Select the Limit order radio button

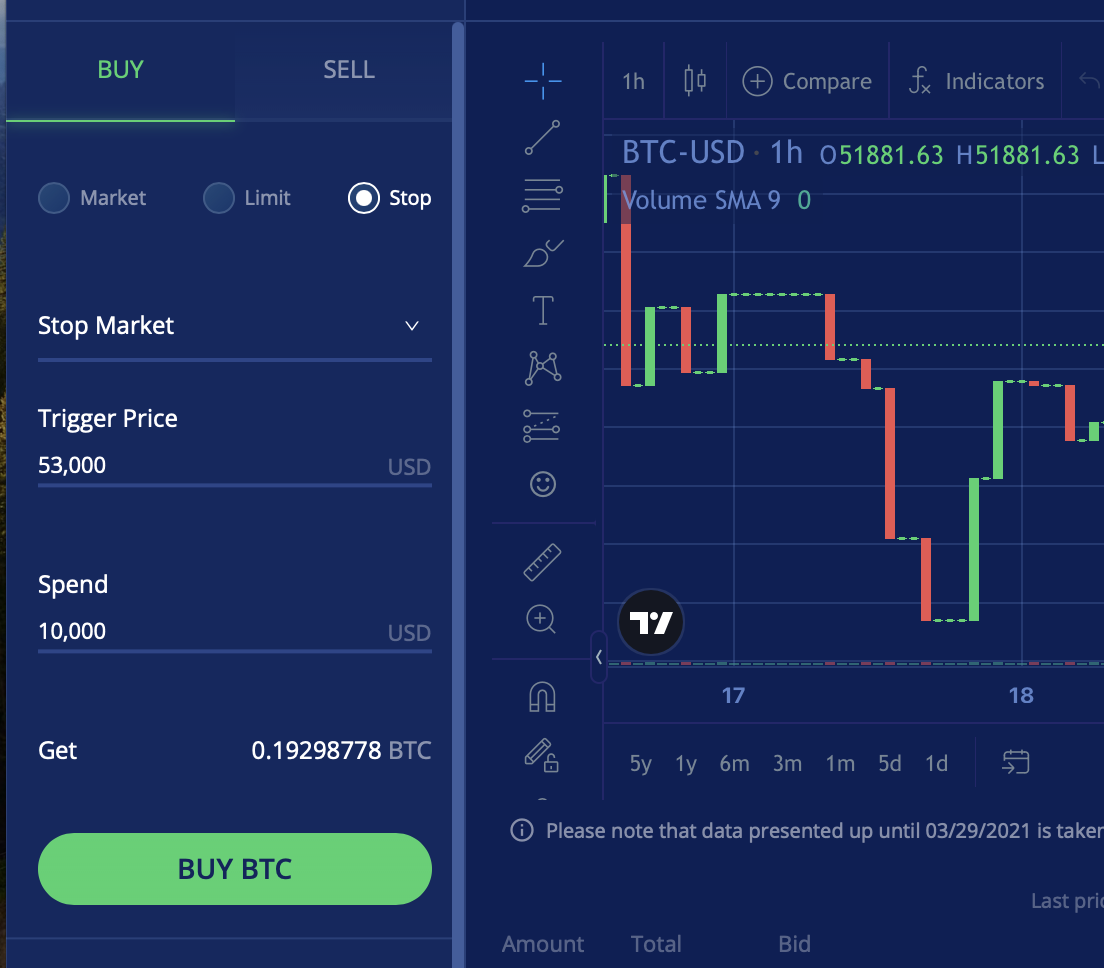[x=219, y=198]
